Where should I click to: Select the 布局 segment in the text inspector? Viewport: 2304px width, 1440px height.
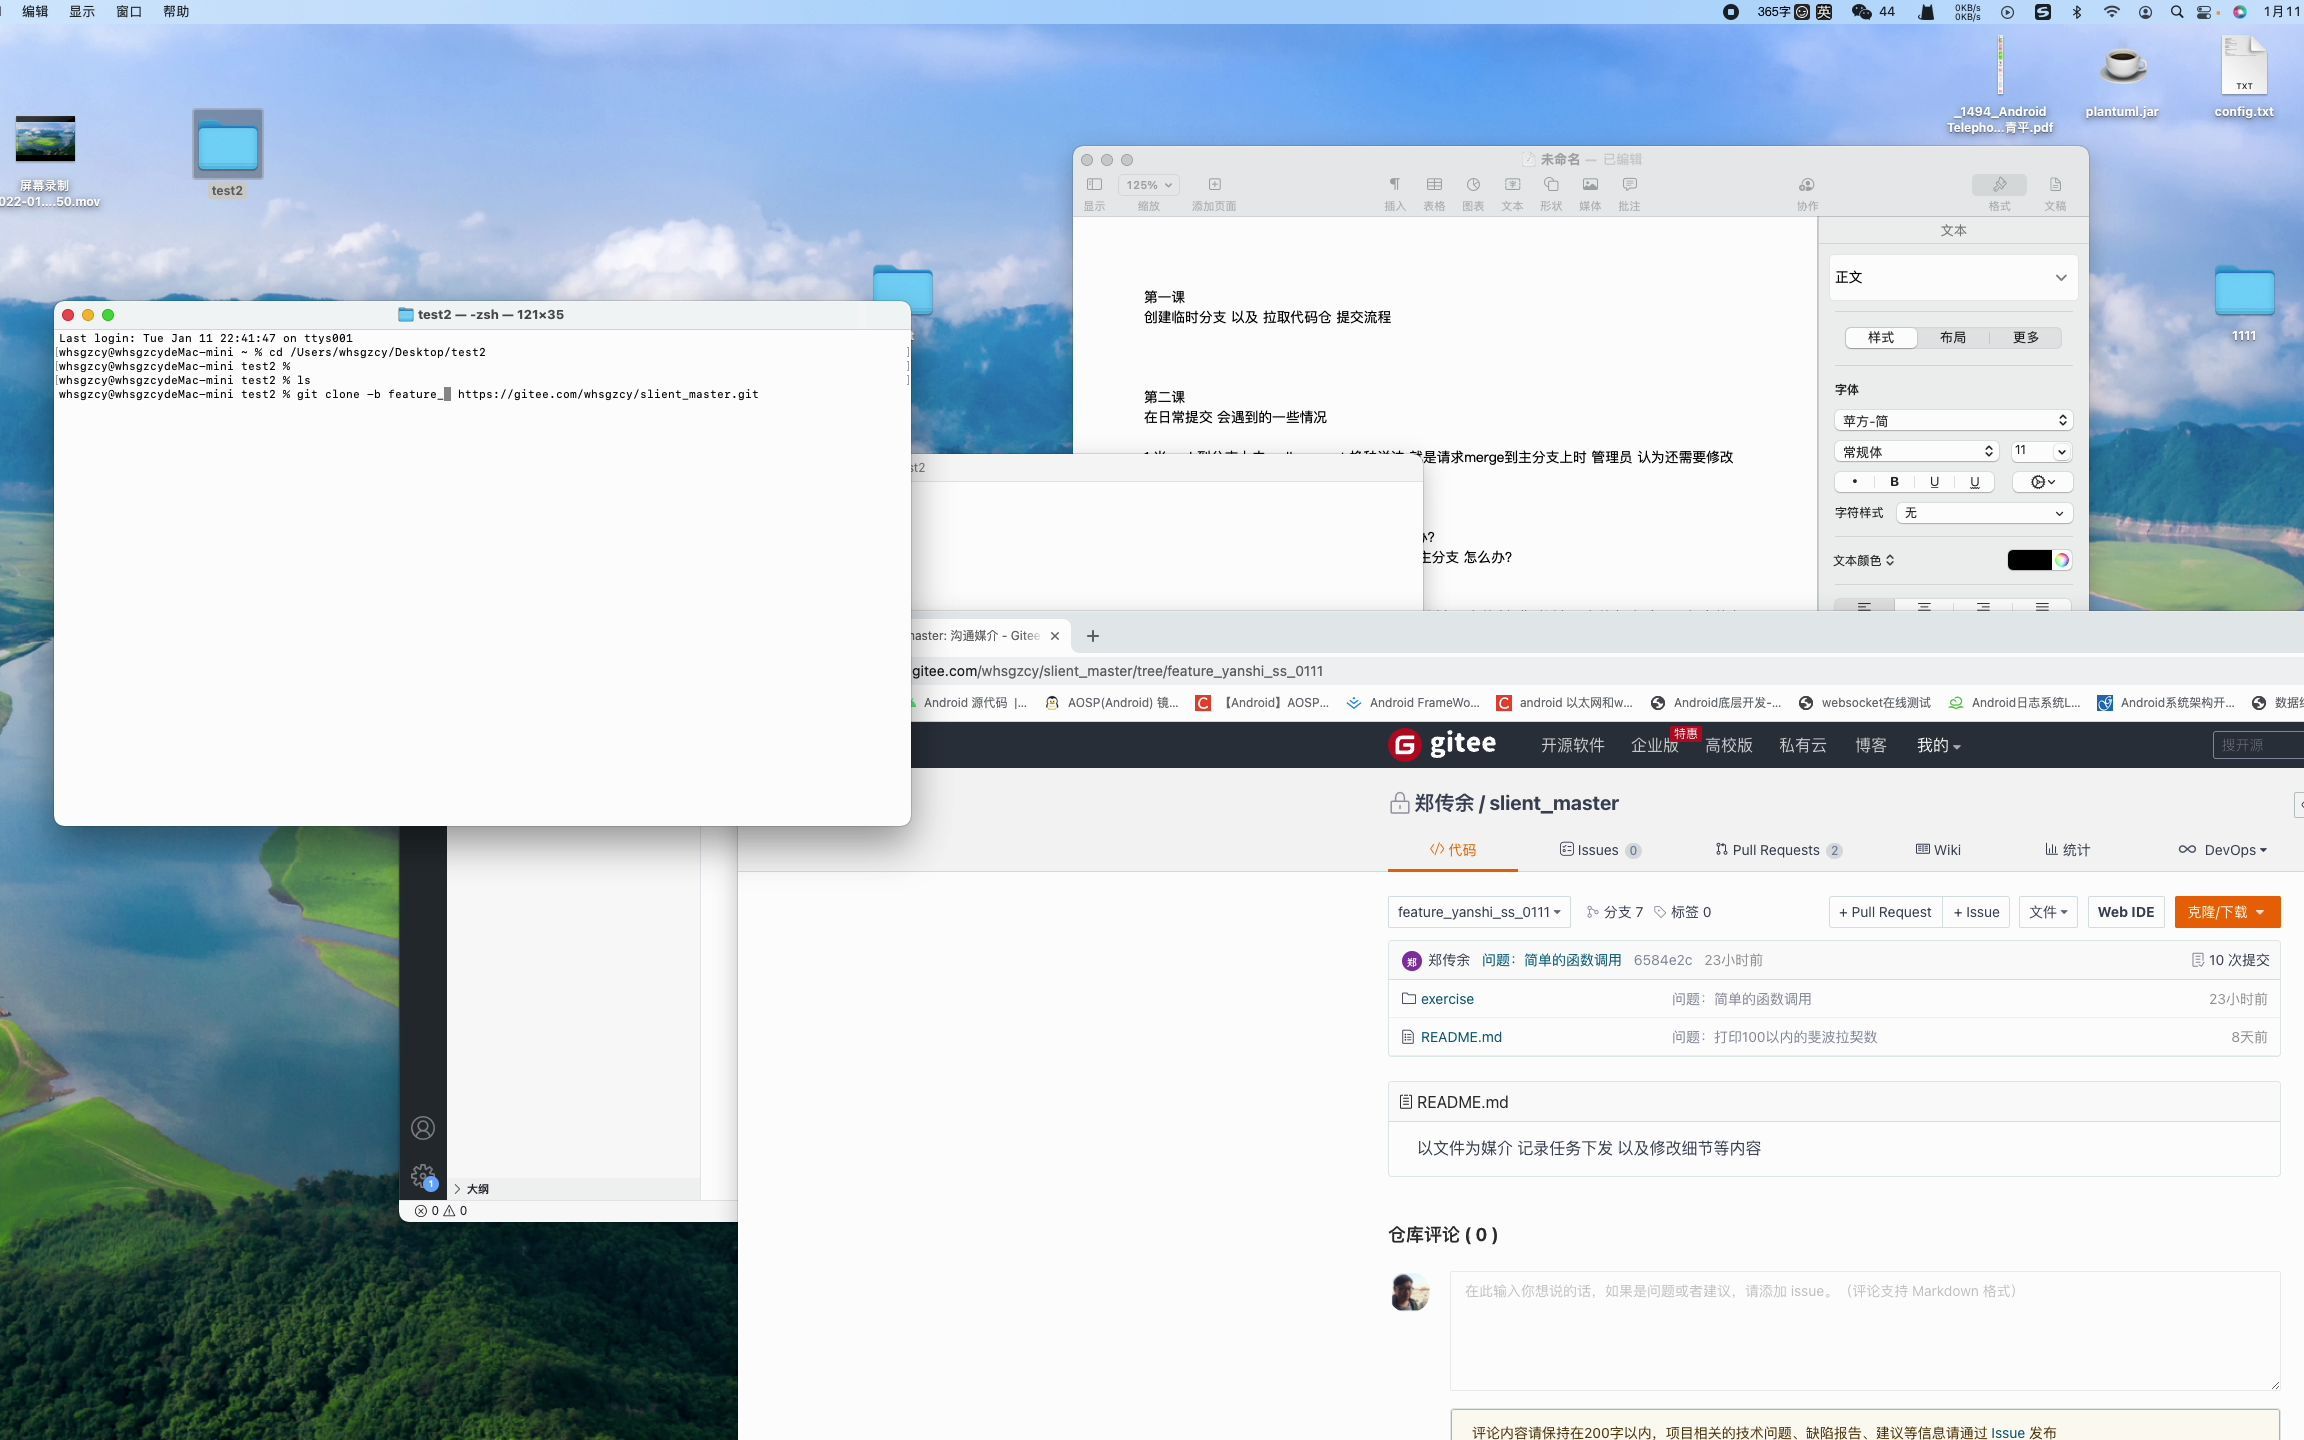point(1953,338)
